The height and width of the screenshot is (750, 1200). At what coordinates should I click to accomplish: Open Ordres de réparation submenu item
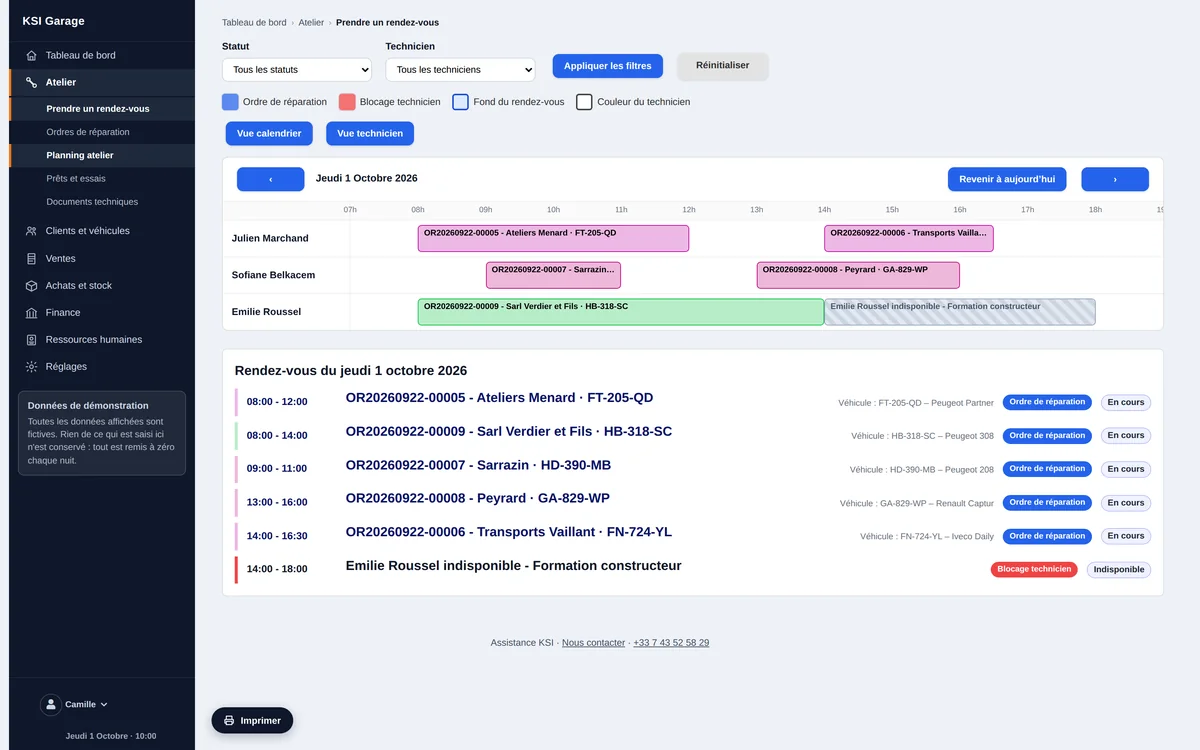click(88, 132)
